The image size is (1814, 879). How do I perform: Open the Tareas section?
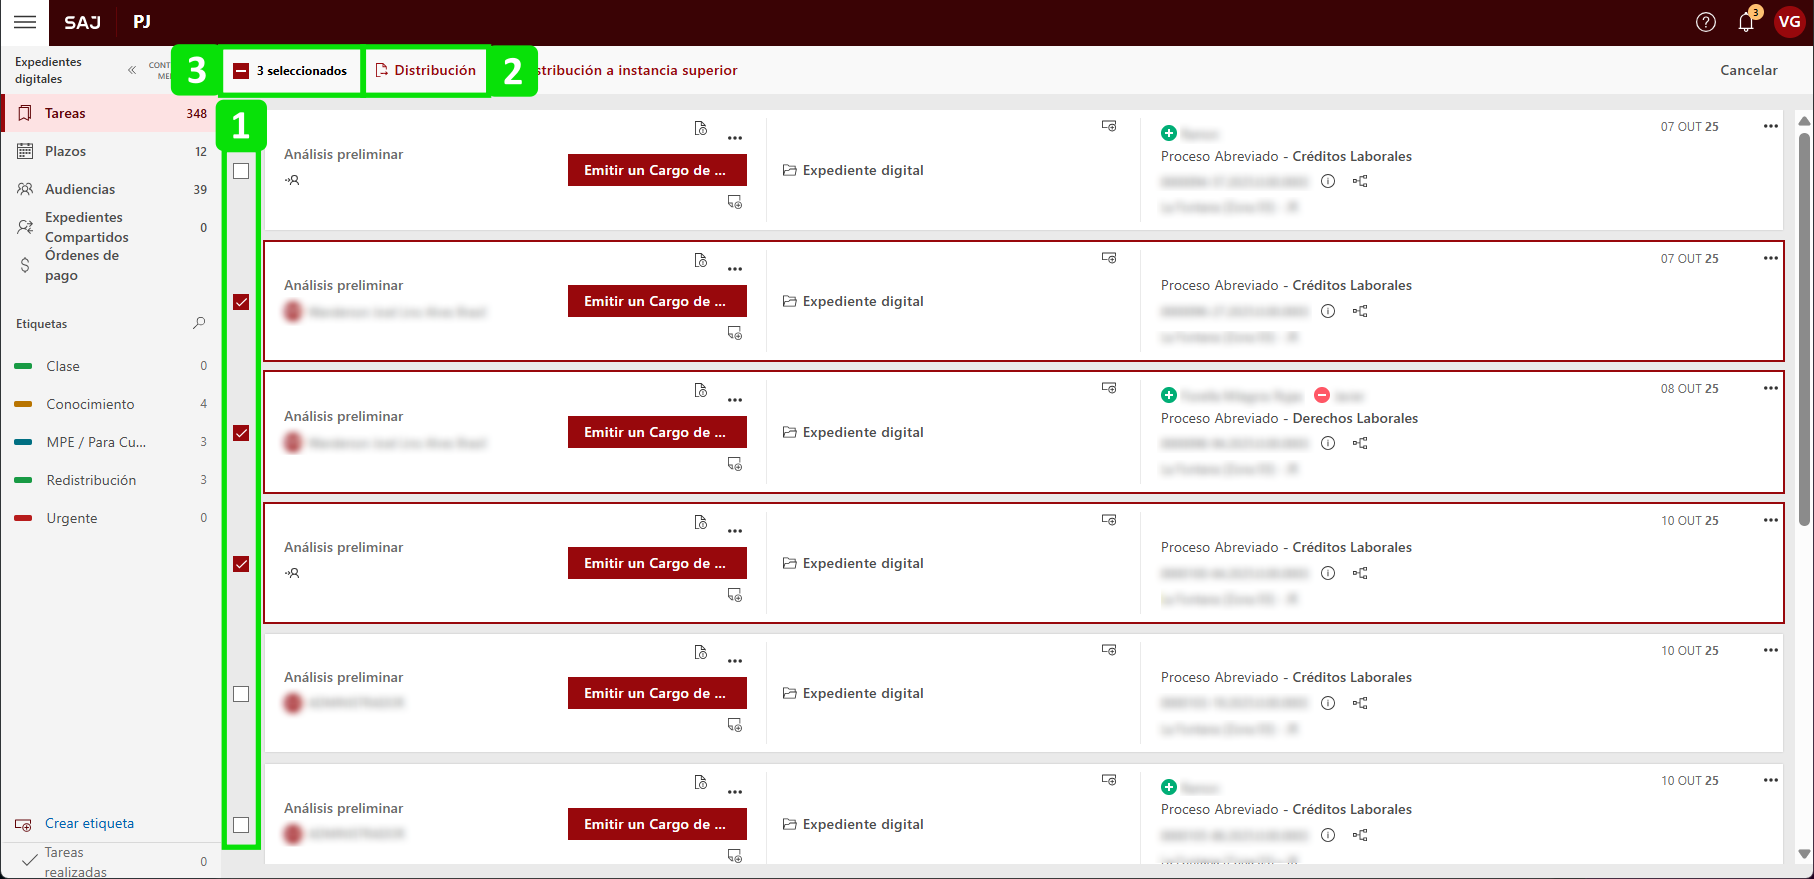click(111, 113)
